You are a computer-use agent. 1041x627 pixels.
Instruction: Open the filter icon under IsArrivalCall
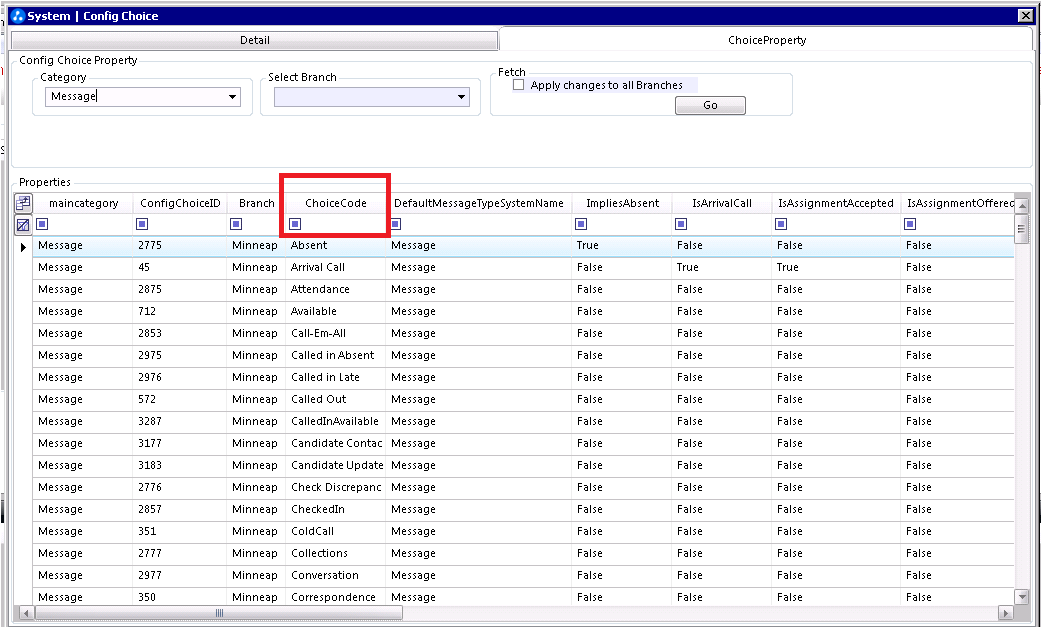681,224
